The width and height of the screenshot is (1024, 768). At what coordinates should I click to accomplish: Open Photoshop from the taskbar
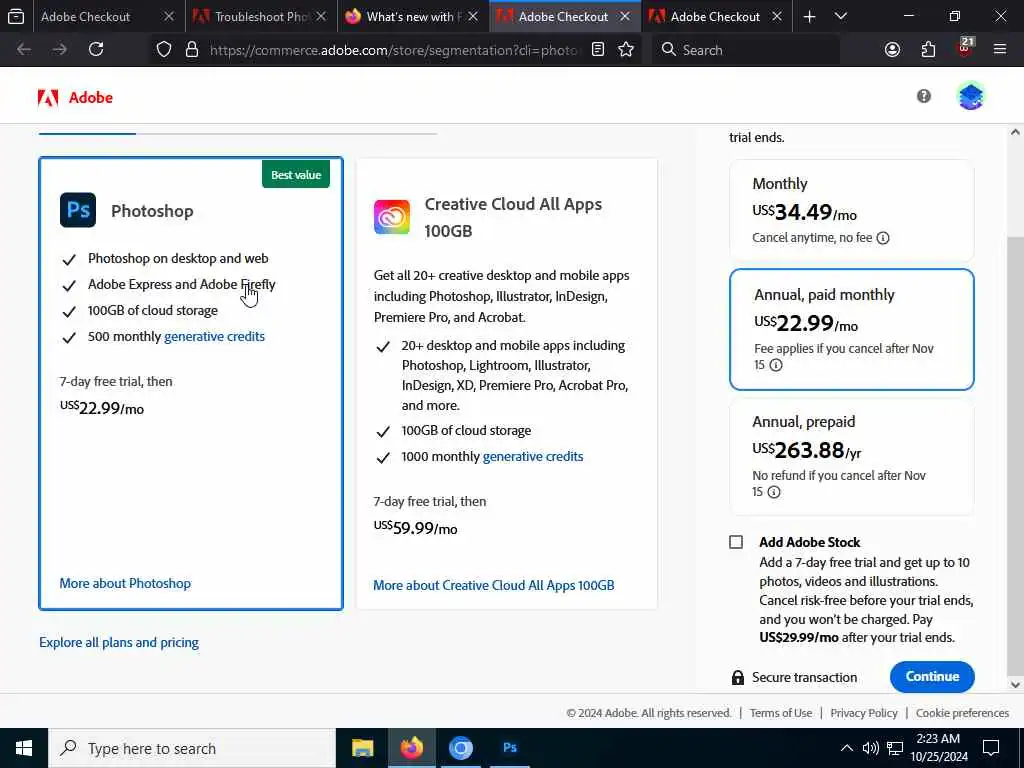(x=510, y=748)
